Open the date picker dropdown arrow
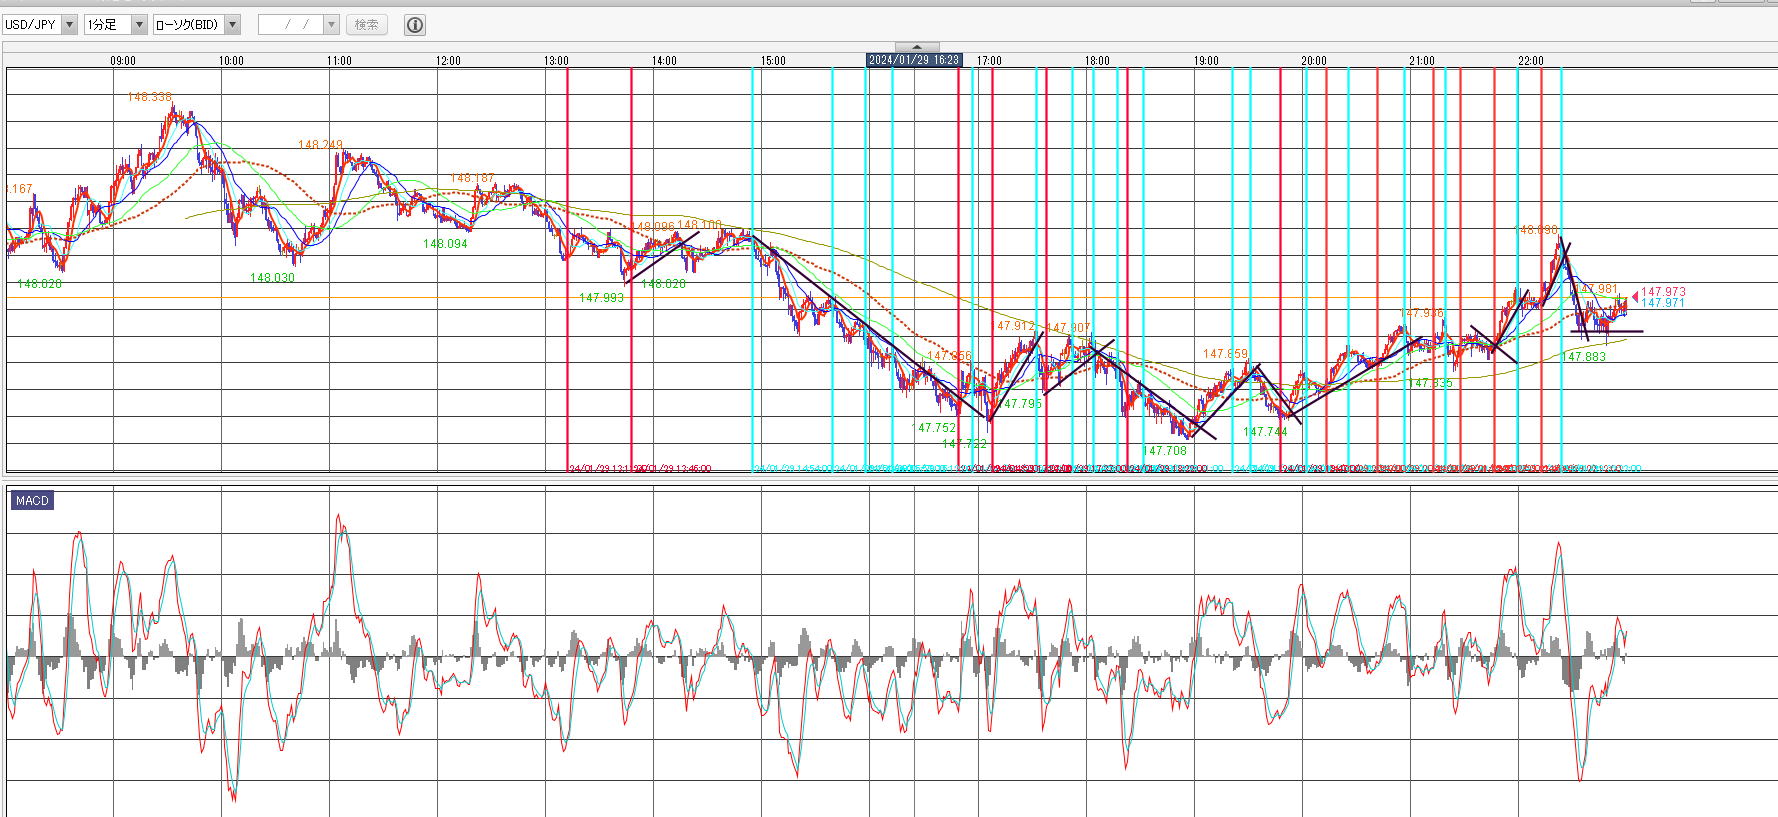 (331, 25)
